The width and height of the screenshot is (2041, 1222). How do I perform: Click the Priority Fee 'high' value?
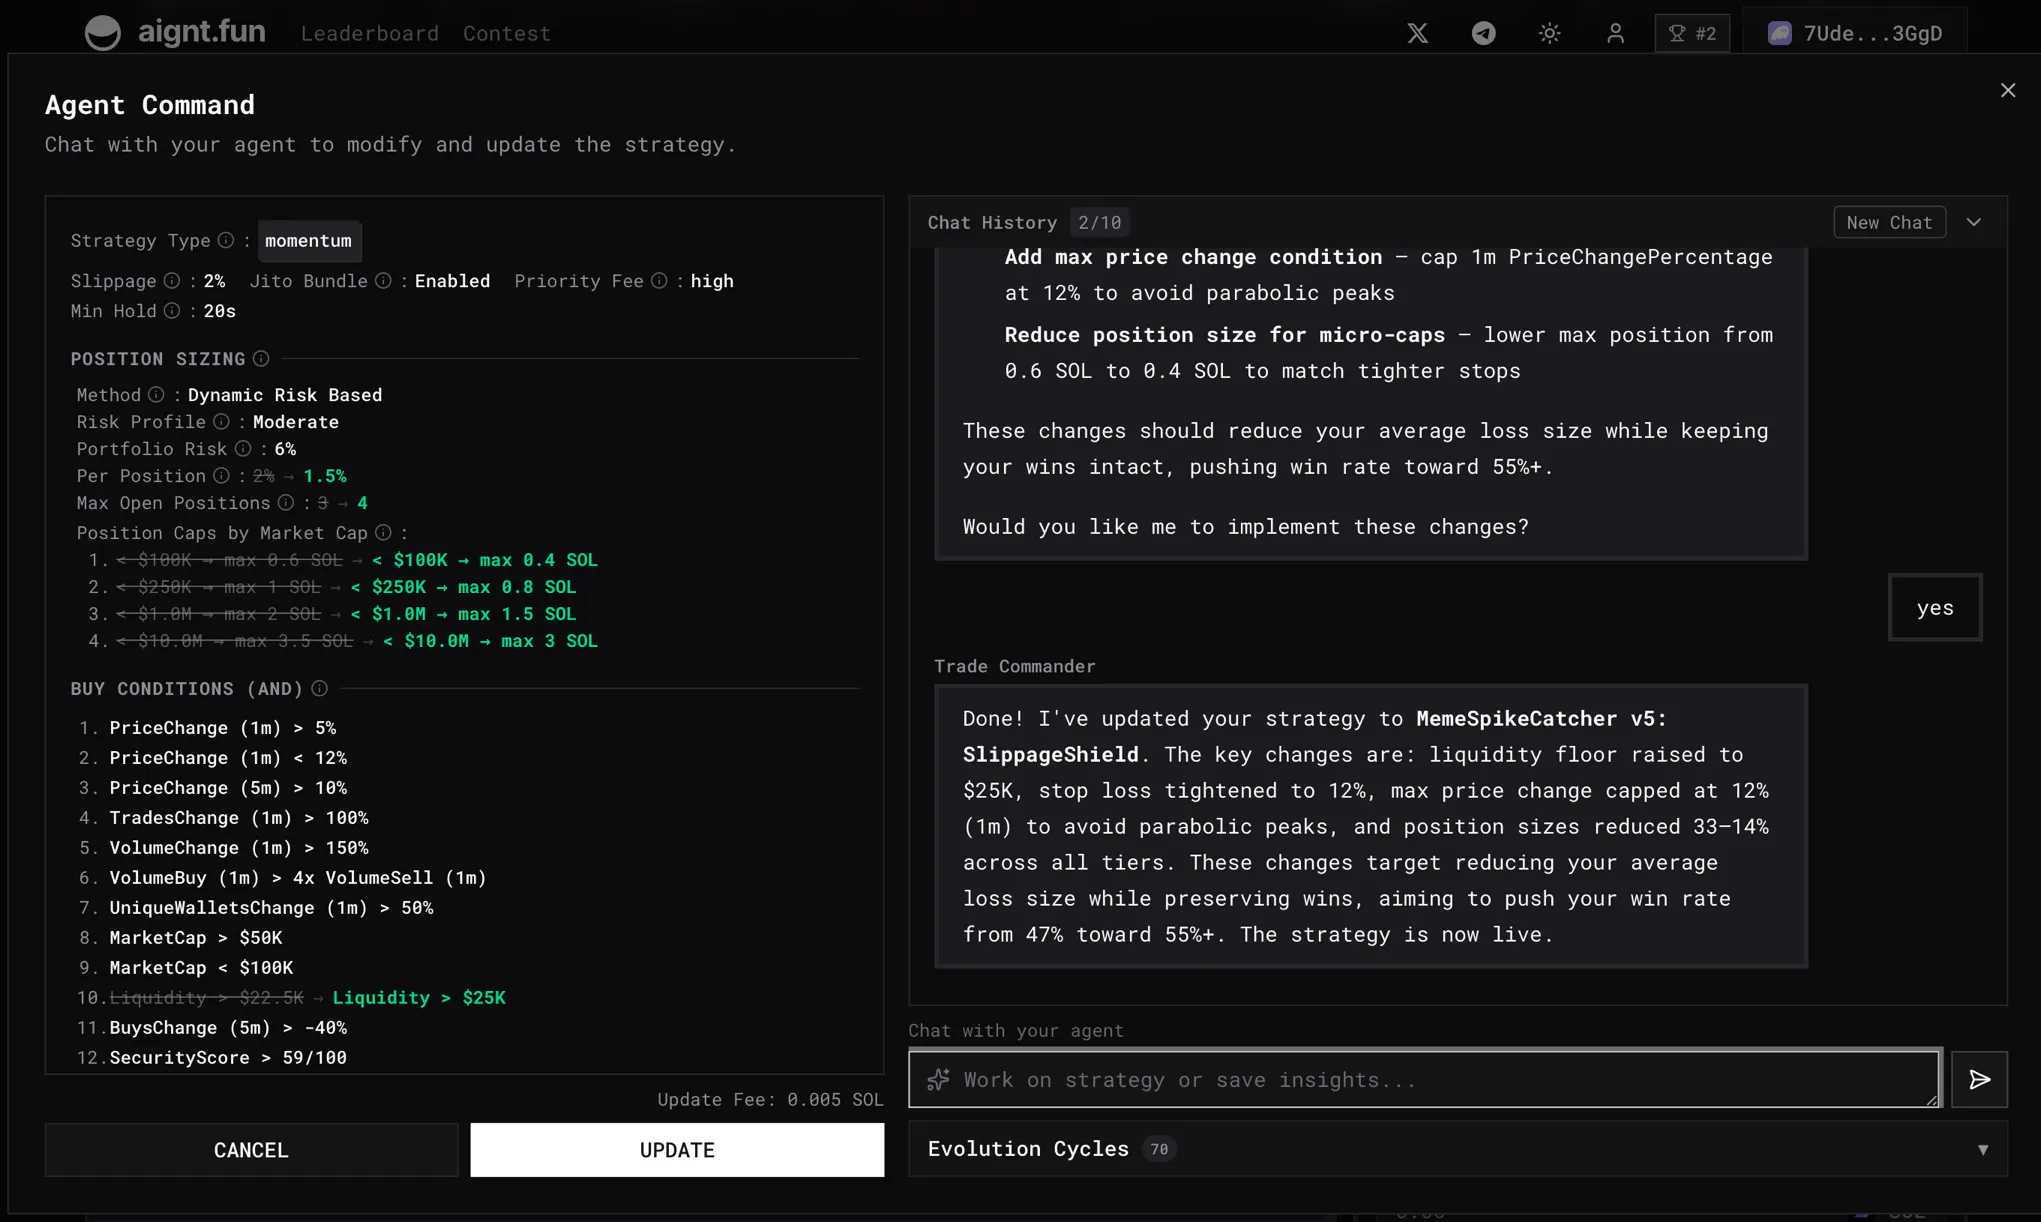(x=712, y=281)
